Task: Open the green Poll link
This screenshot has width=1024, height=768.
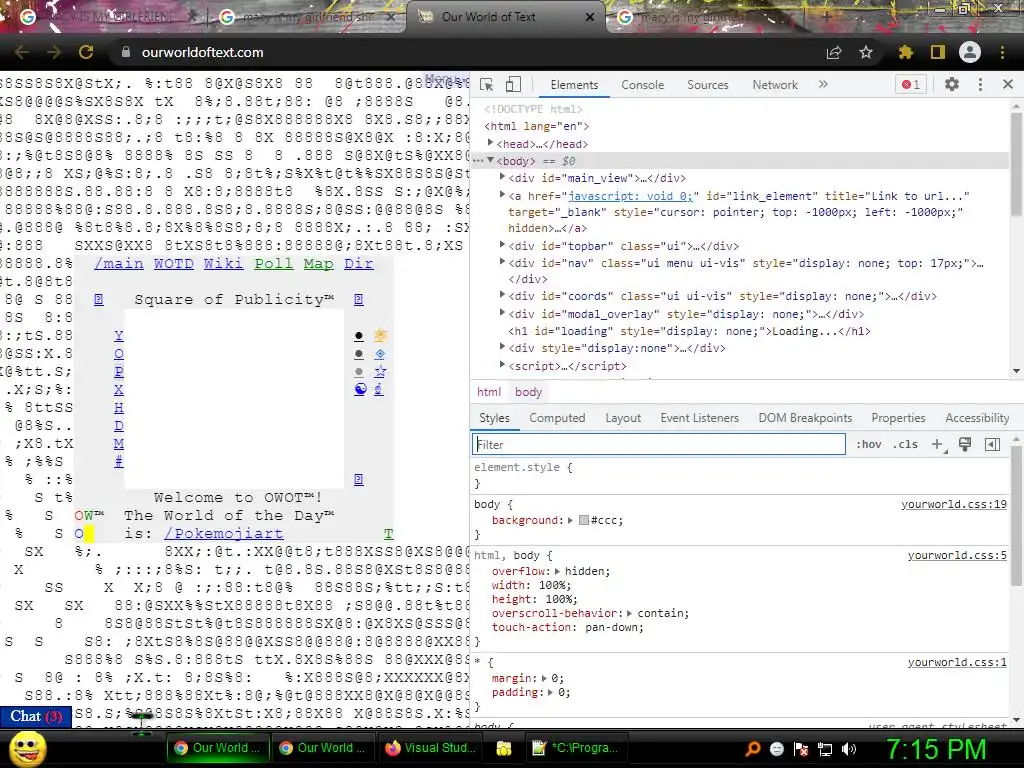Action: pos(274,264)
